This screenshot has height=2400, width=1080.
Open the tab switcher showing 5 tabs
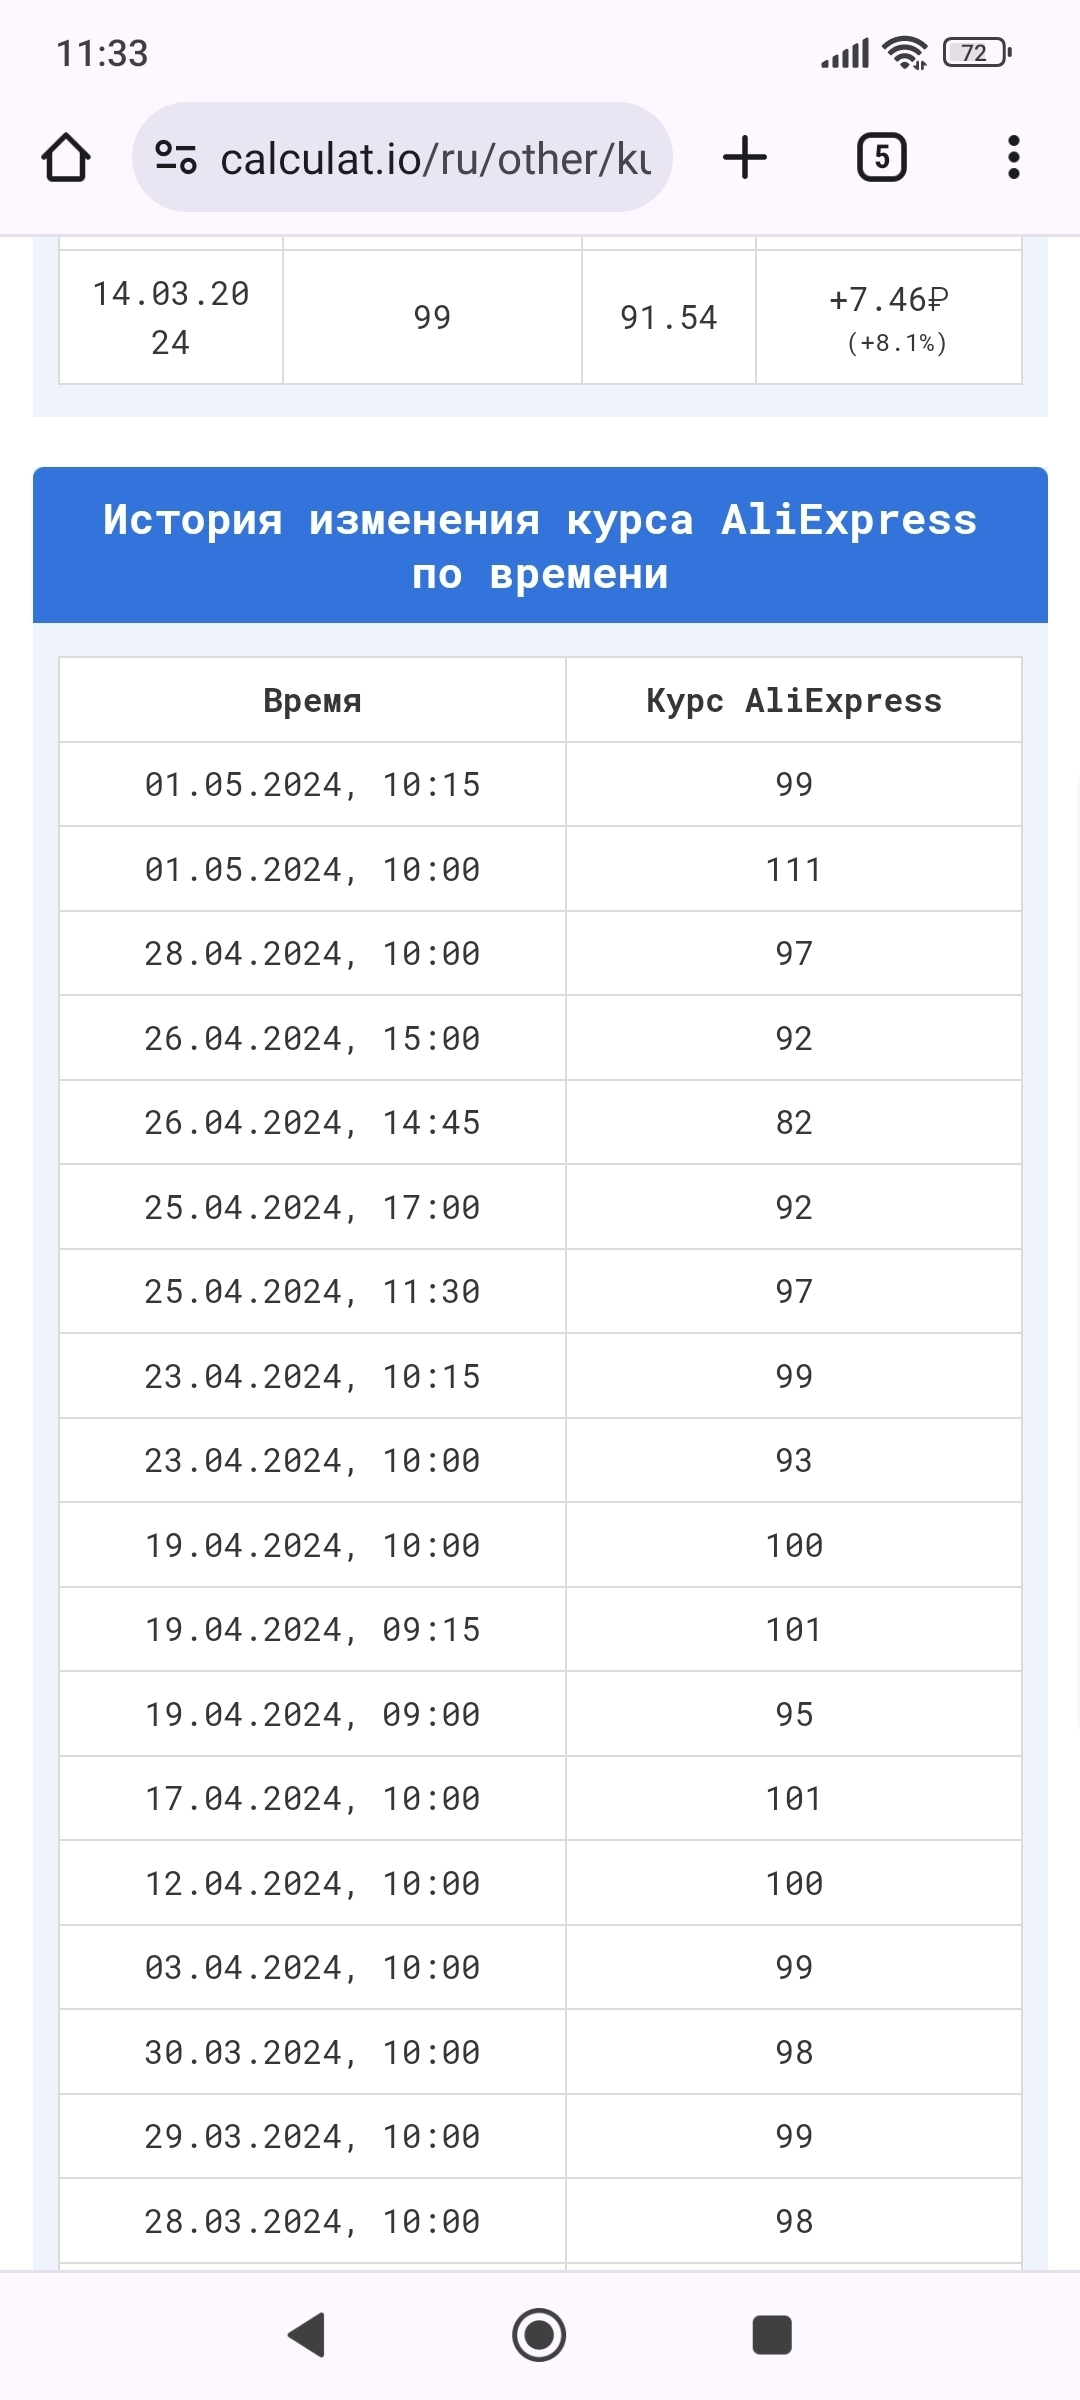pyautogui.click(x=881, y=158)
